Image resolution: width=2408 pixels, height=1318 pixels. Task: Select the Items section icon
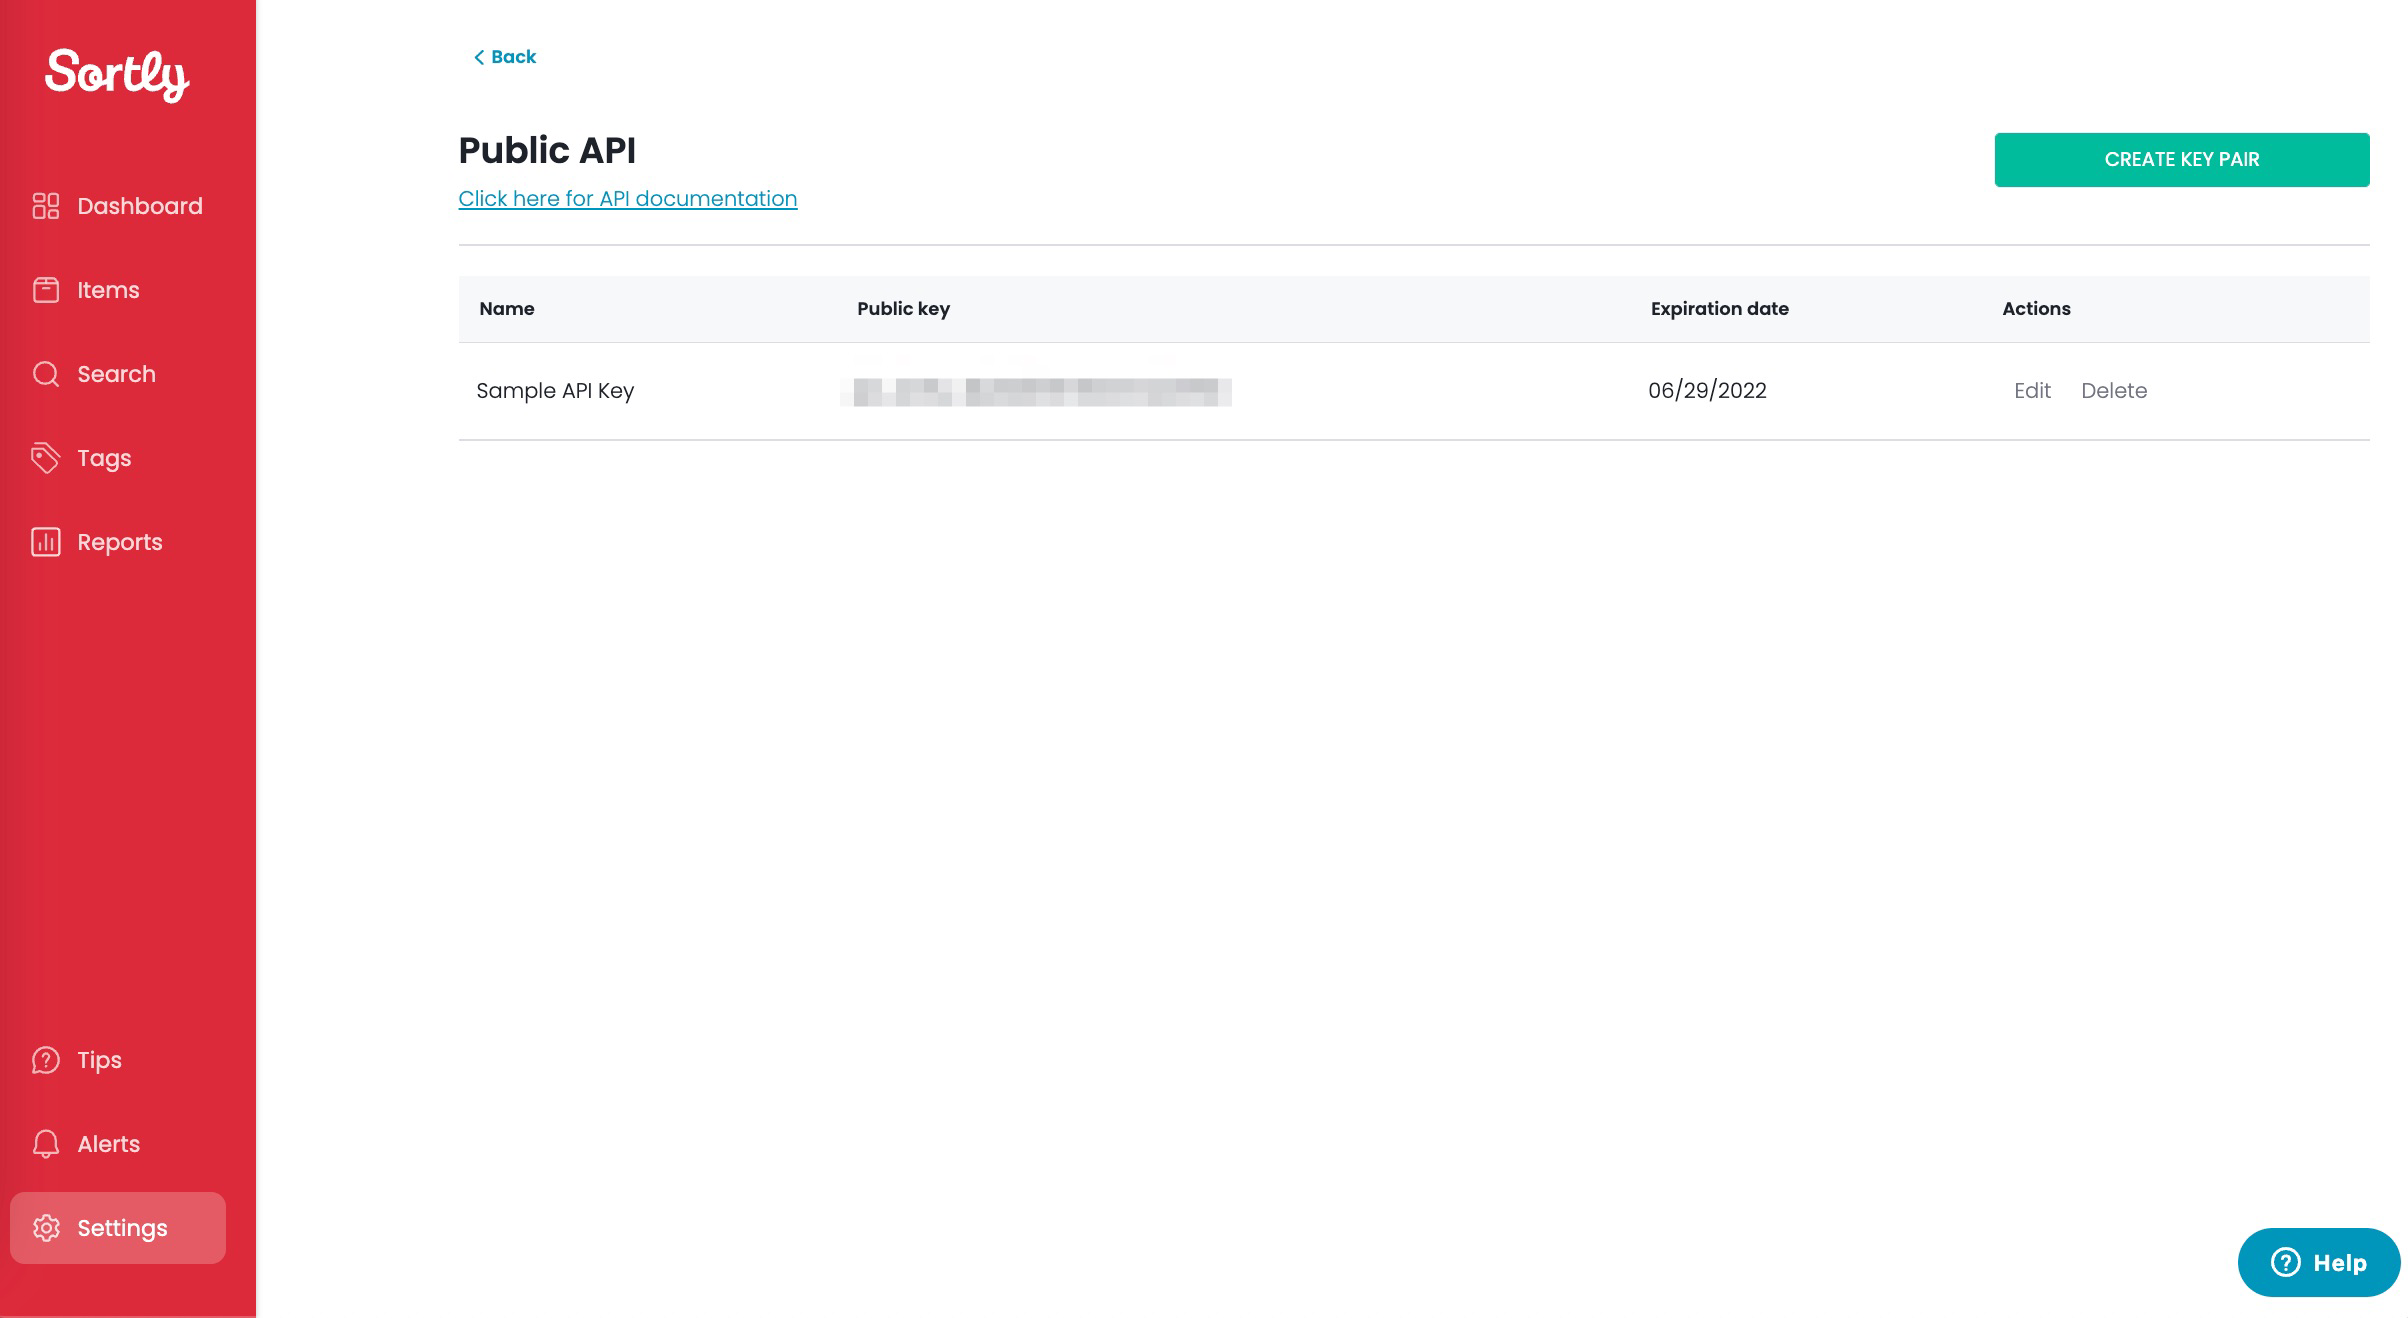pyautogui.click(x=47, y=290)
